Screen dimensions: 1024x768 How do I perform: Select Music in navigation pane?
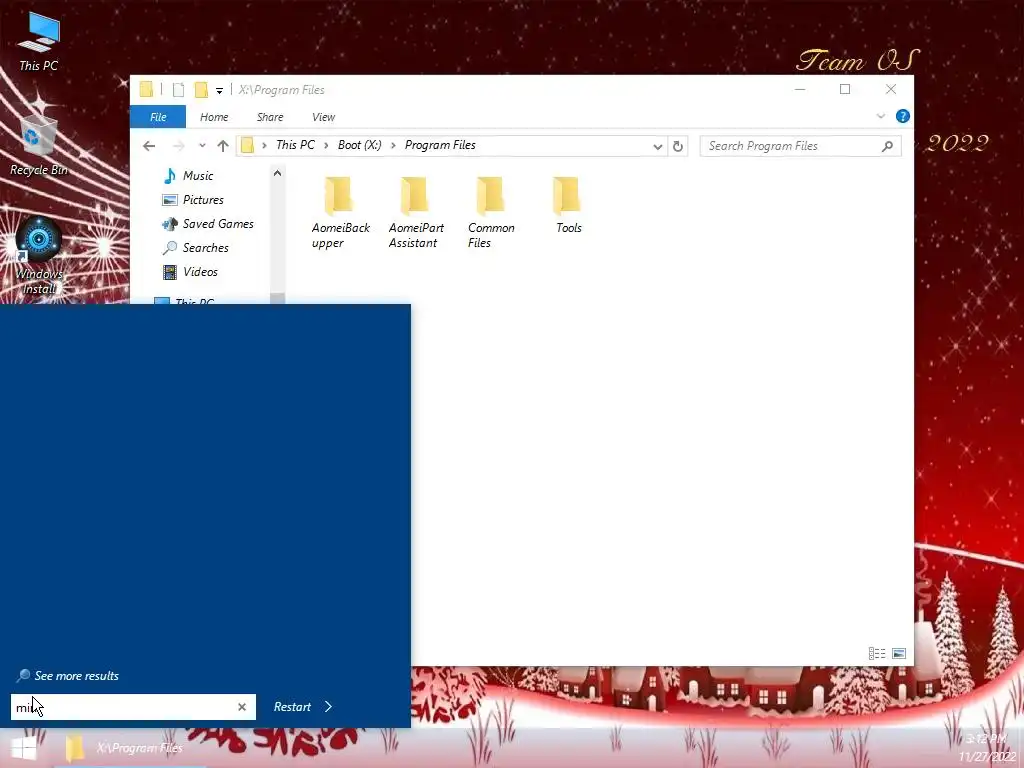click(198, 176)
